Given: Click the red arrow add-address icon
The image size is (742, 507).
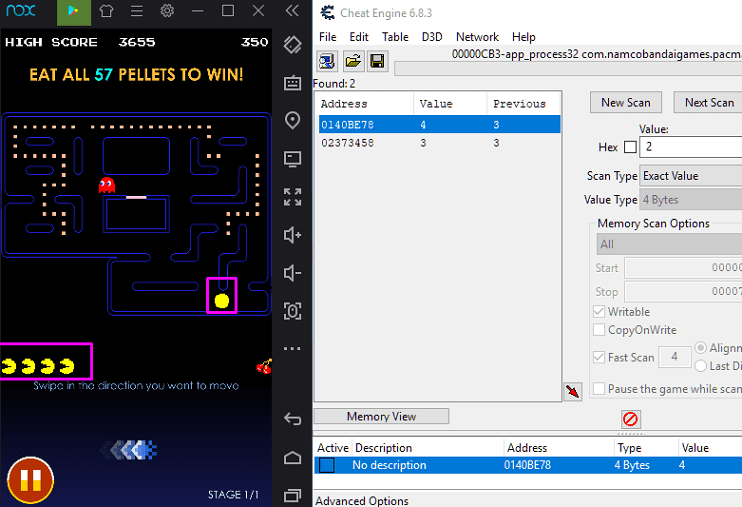Looking at the screenshot, I should pos(573,391).
